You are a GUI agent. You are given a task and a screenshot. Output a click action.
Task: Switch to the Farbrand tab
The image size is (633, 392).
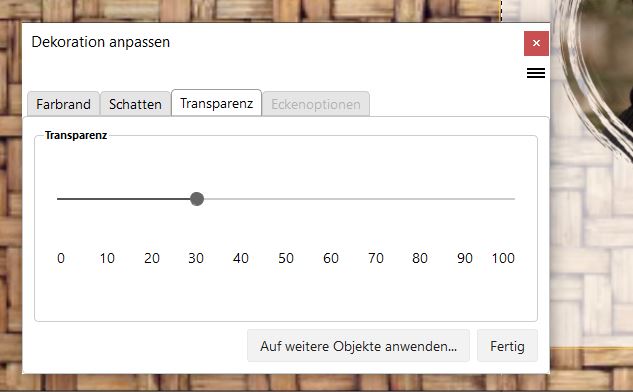tap(63, 104)
